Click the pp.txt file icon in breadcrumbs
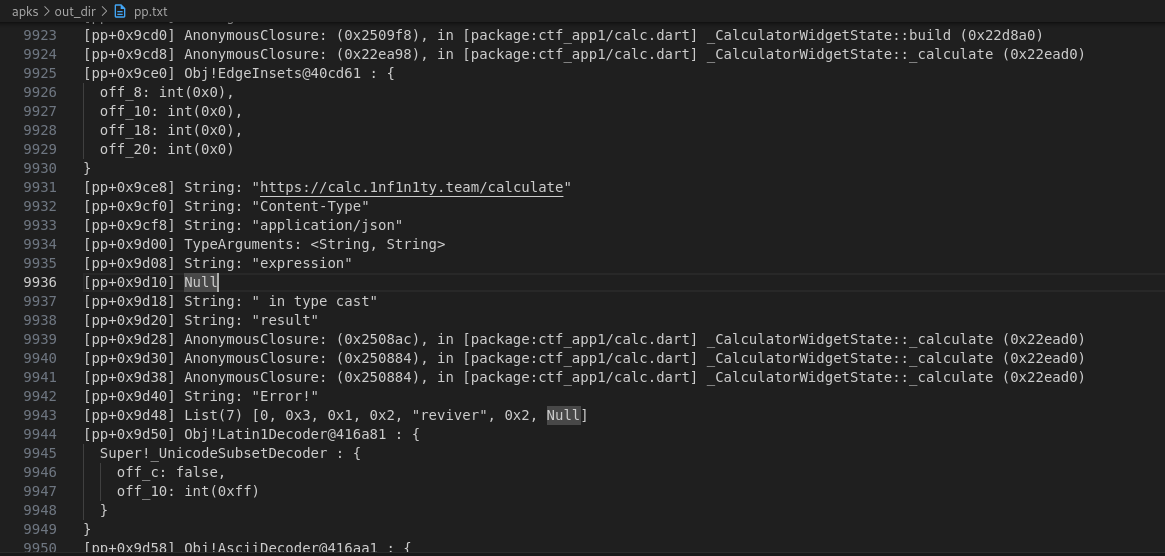Screen dimensions: 1165x556 point(120,11)
